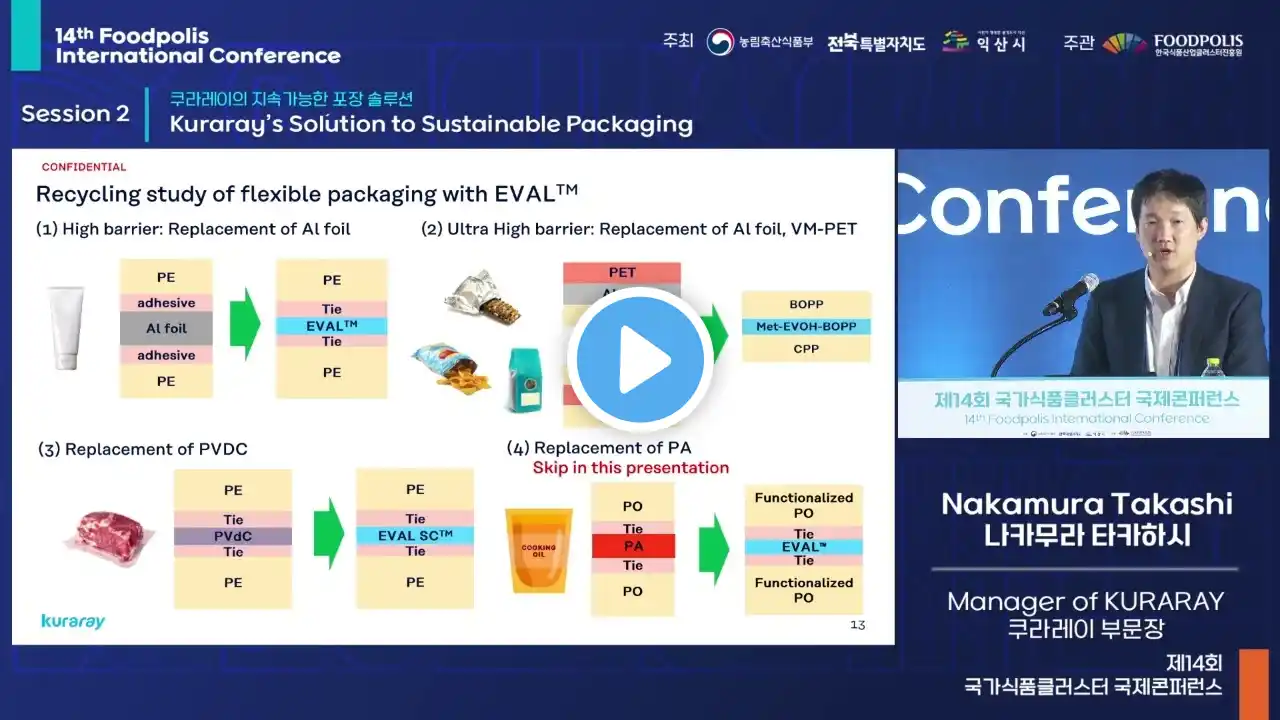This screenshot has width=1280, height=720.
Task: Click the green arrow beside the PA stack
Action: (x=713, y=549)
